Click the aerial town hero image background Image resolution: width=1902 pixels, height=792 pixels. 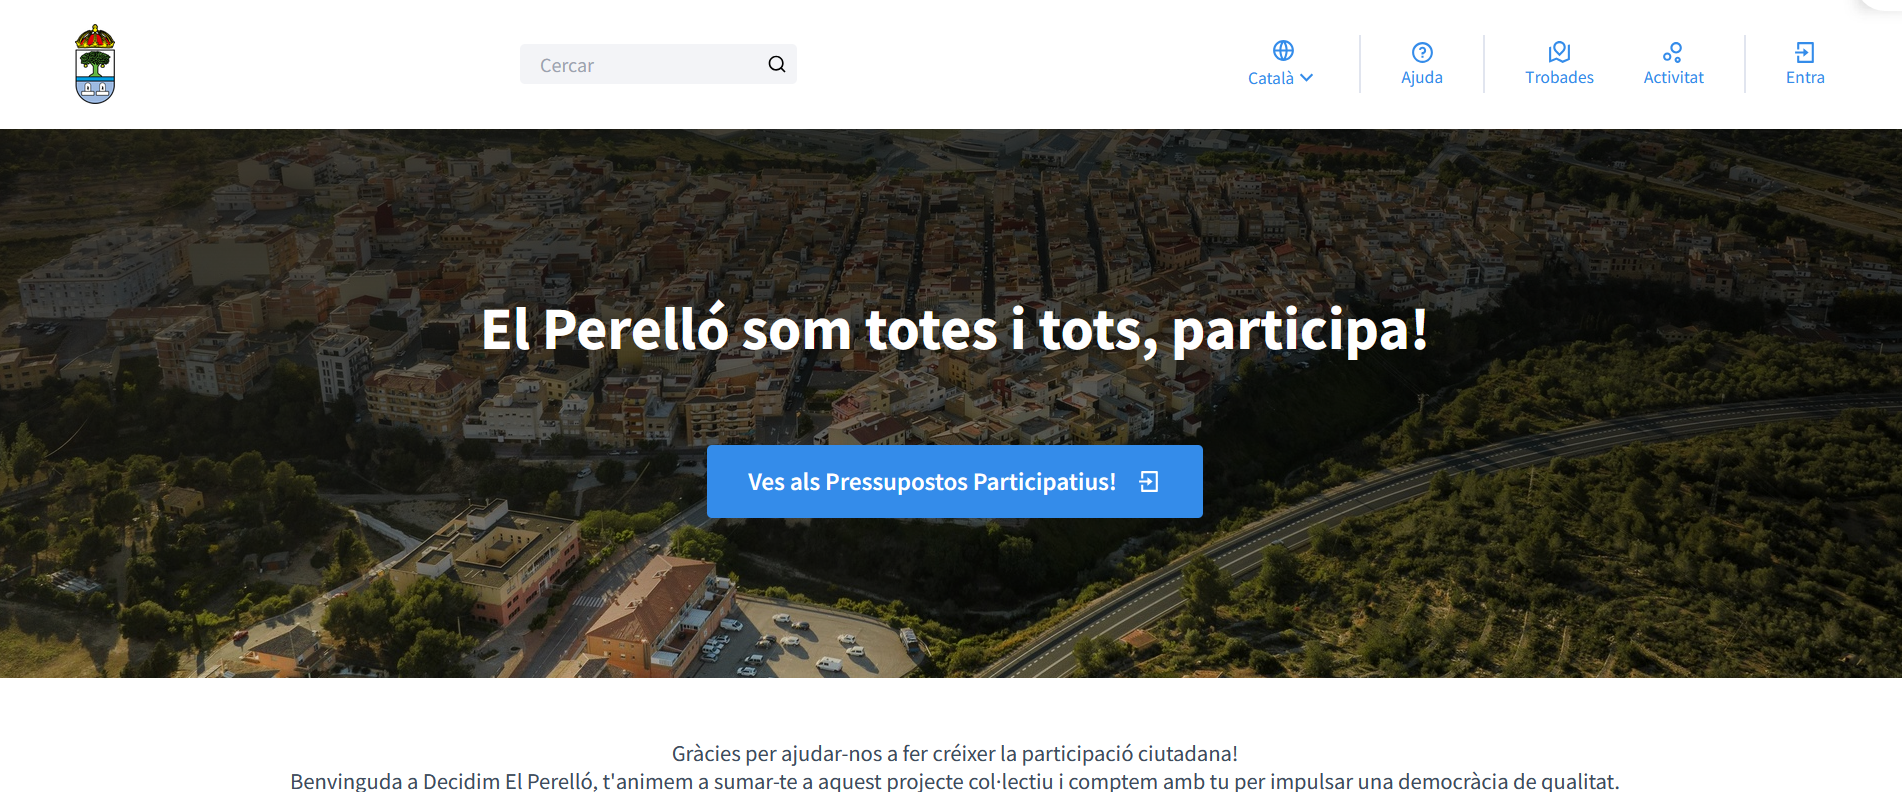point(300,560)
